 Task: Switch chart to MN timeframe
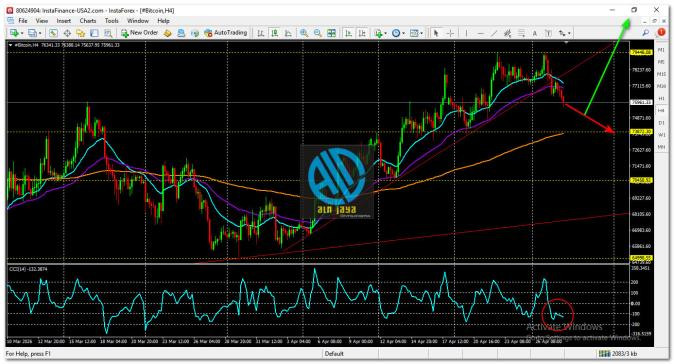[661, 147]
